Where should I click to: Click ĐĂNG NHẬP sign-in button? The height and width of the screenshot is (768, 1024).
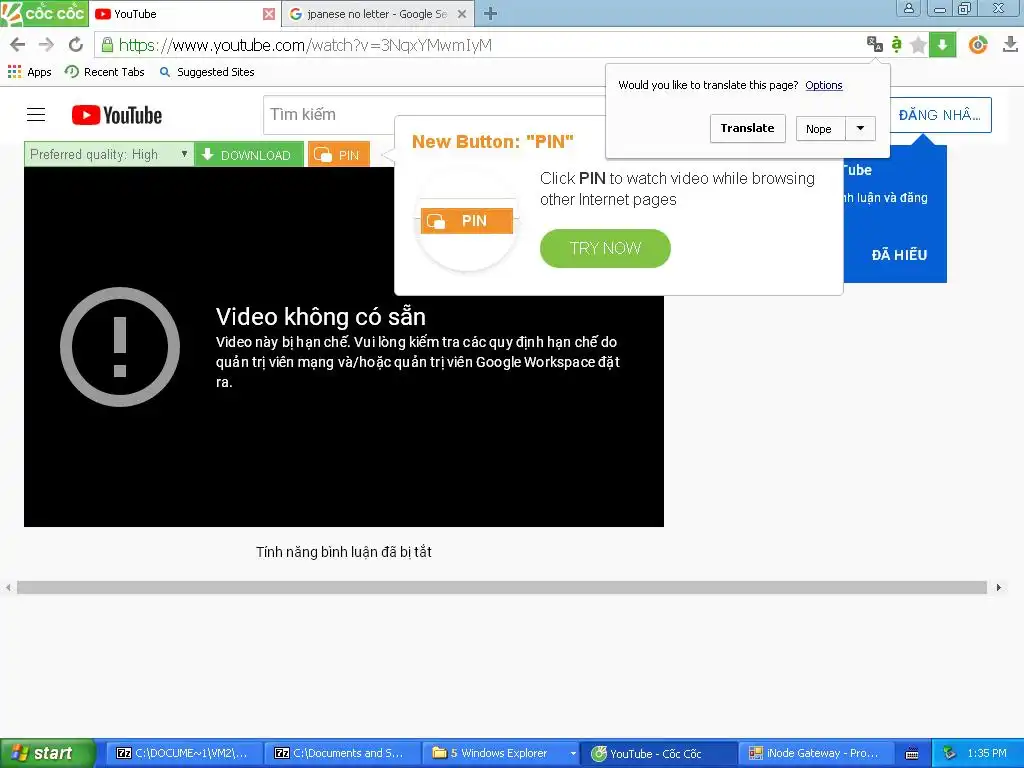(940, 115)
